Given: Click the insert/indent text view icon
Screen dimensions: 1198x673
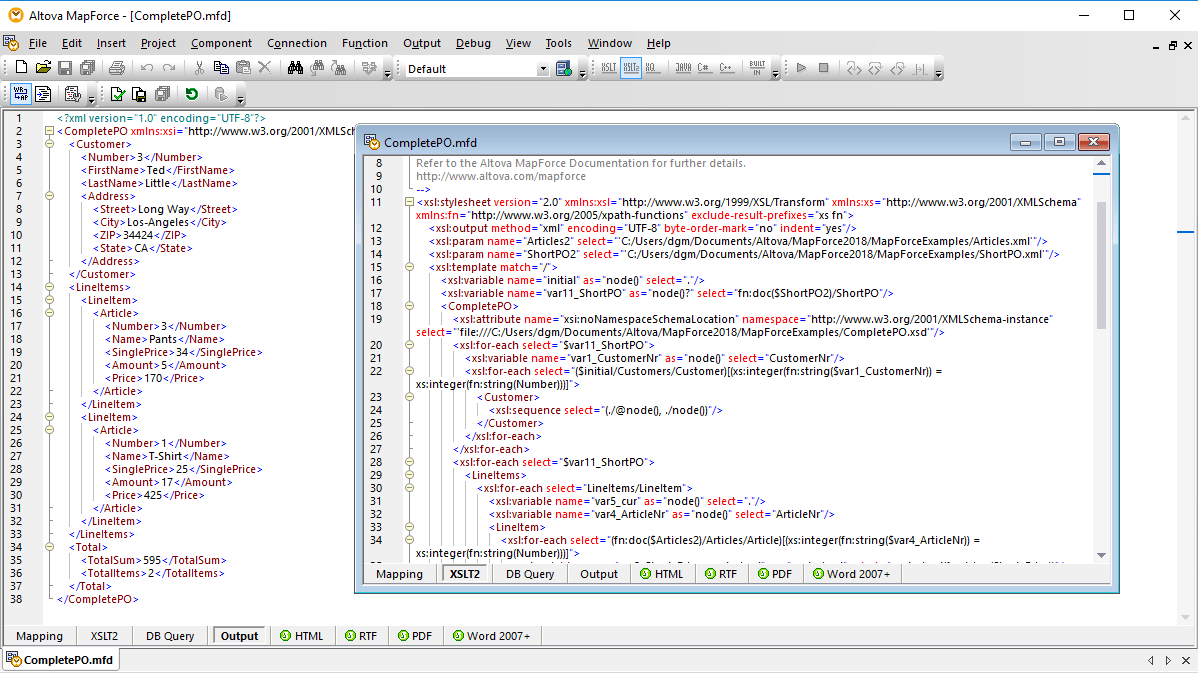Looking at the screenshot, I should (x=44, y=94).
